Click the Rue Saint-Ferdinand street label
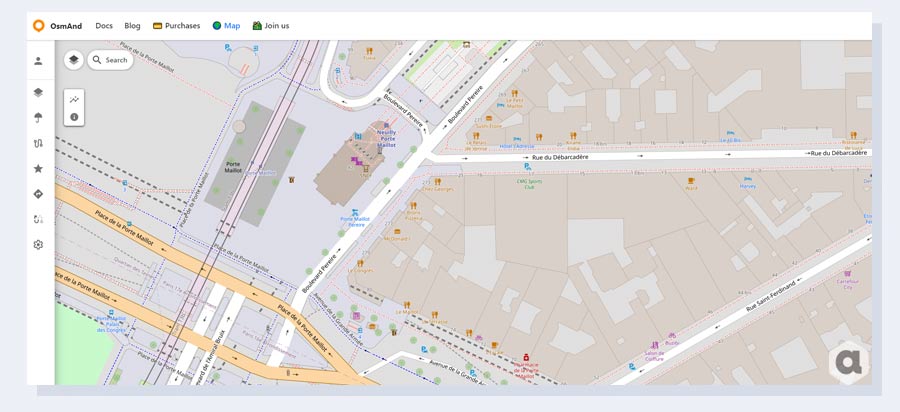The image size is (900, 412). click(771, 296)
